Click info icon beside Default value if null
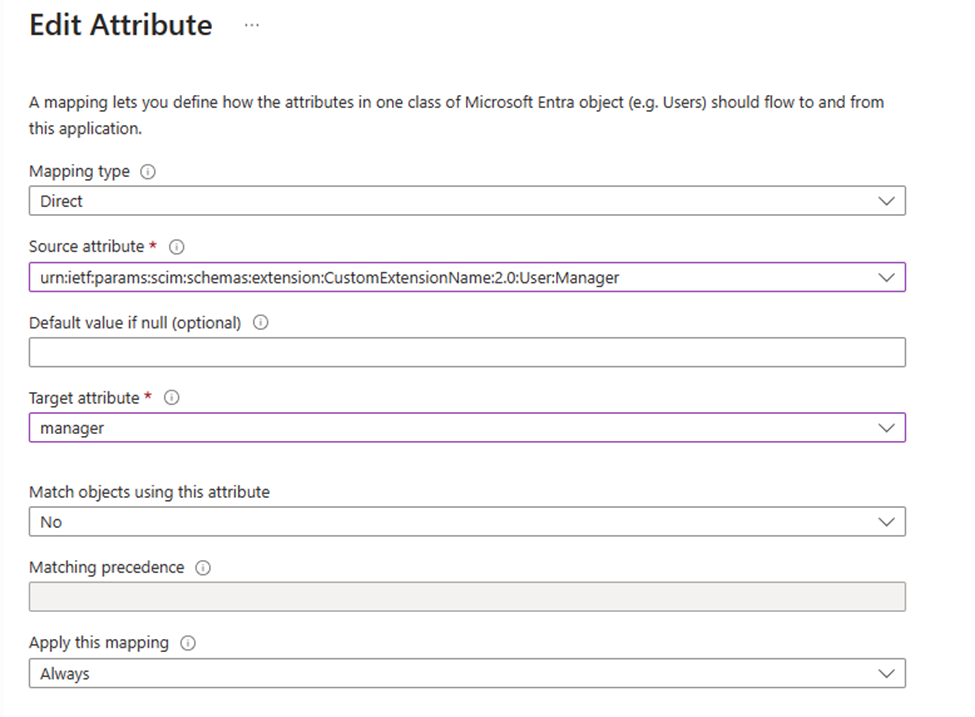 (261, 323)
